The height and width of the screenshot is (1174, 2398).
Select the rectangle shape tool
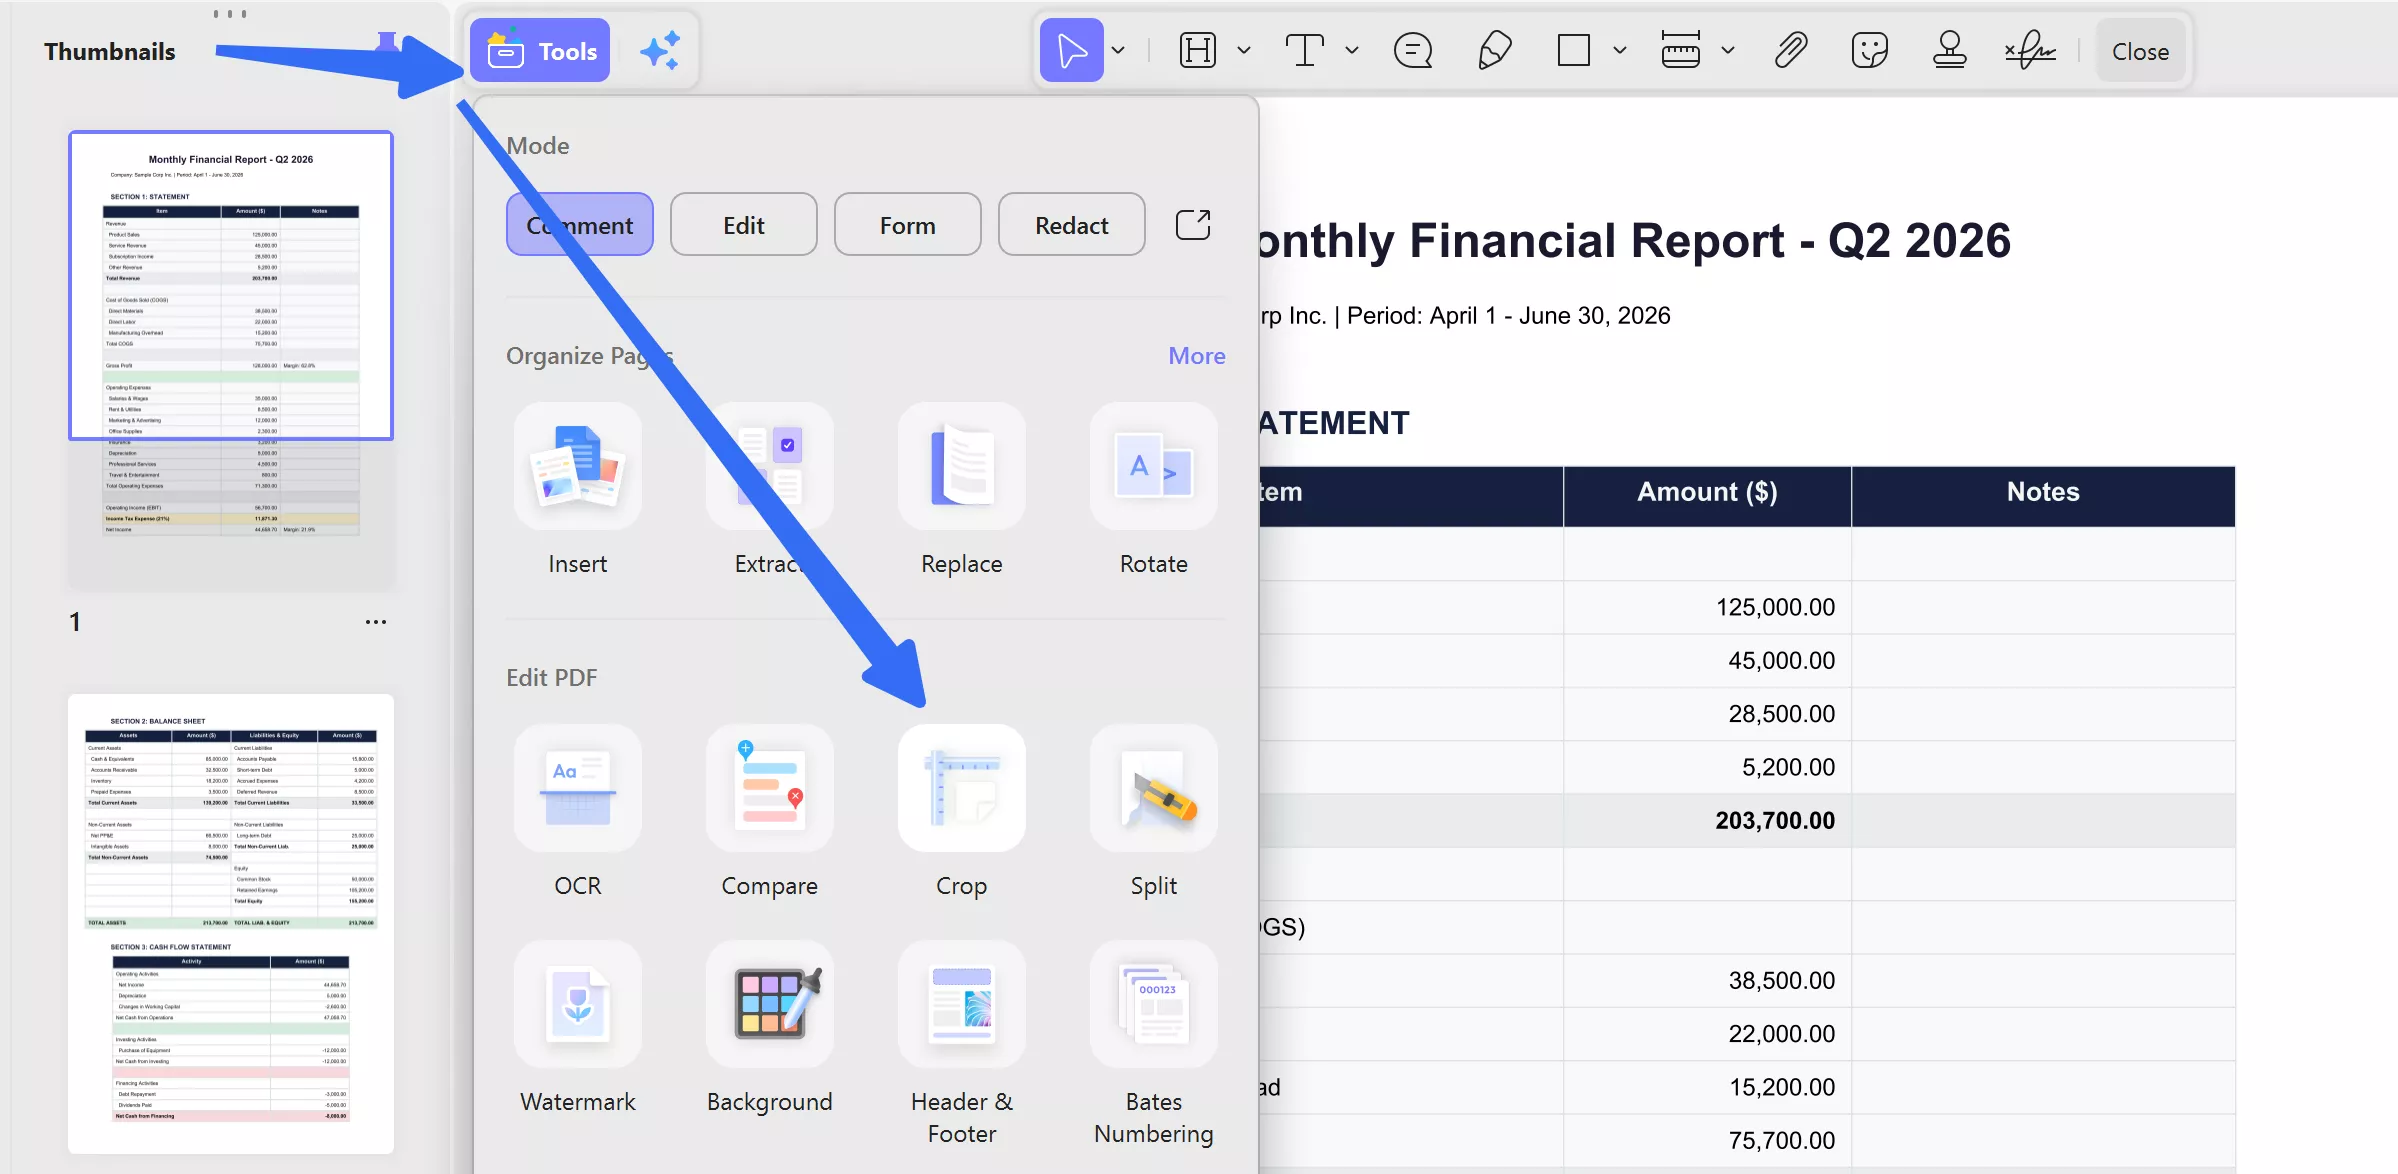(x=1574, y=50)
